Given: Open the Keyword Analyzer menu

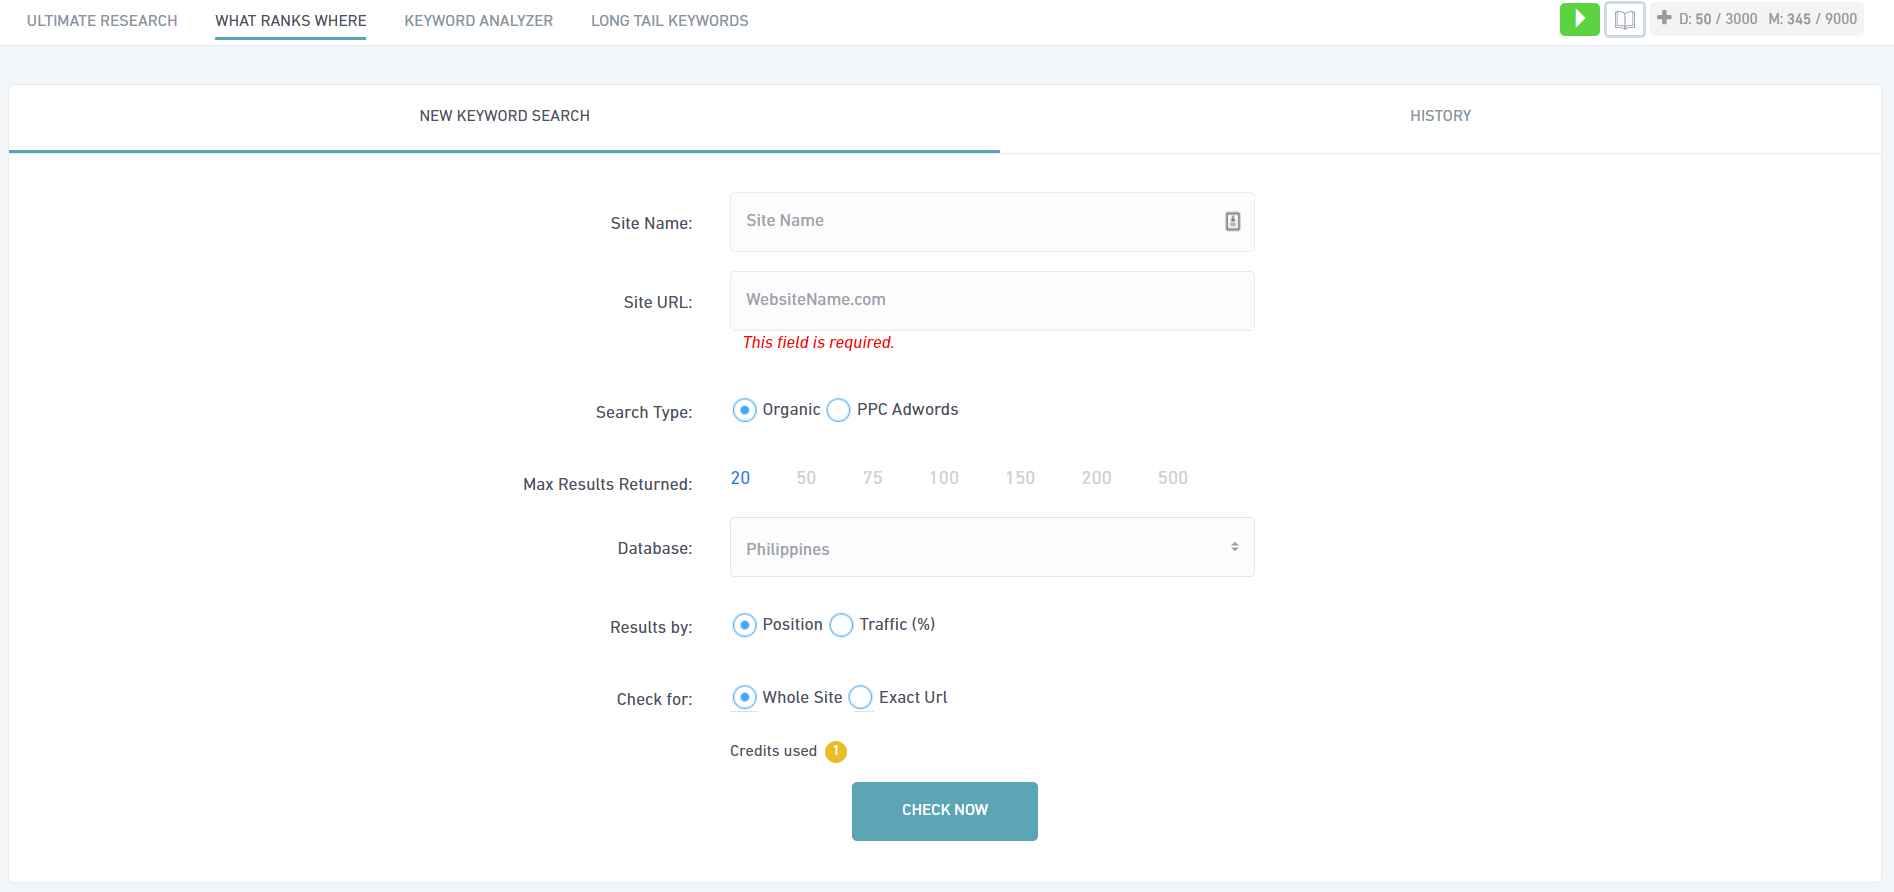Looking at the screenshot, I should pos(478,21).
